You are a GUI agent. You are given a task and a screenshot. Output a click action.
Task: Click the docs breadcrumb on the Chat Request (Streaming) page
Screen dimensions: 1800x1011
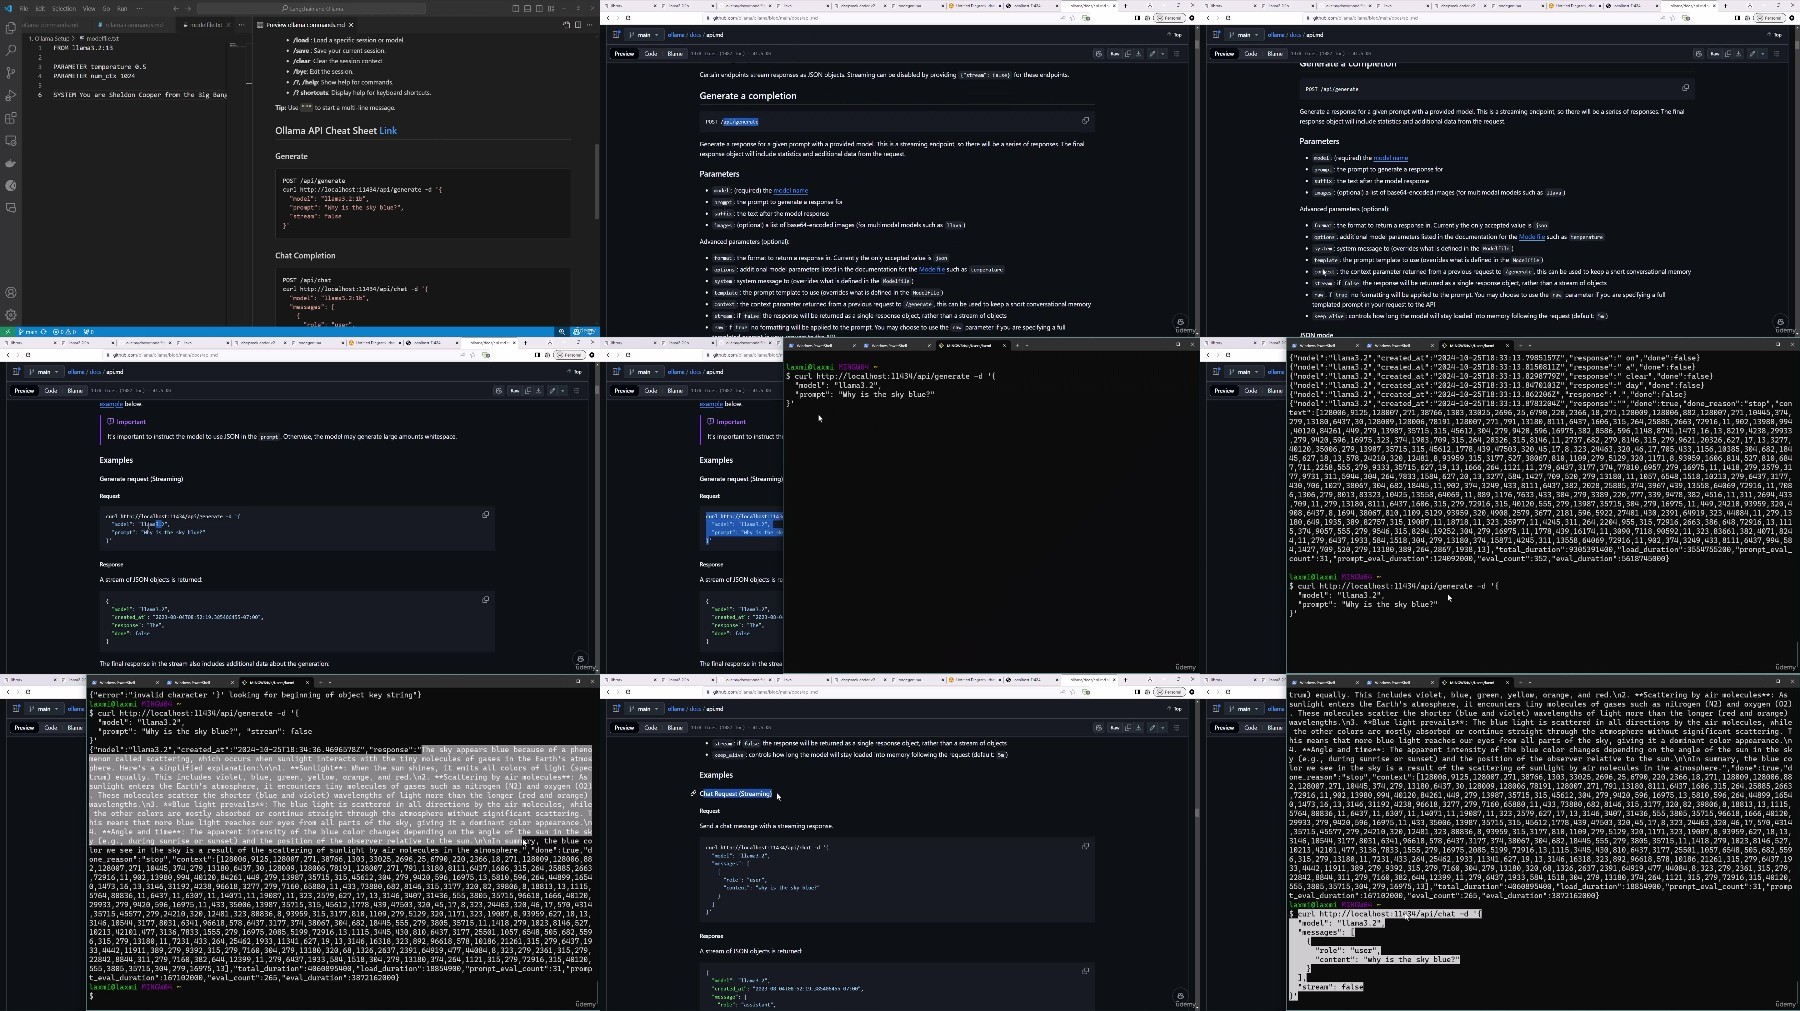coord(695,709)
